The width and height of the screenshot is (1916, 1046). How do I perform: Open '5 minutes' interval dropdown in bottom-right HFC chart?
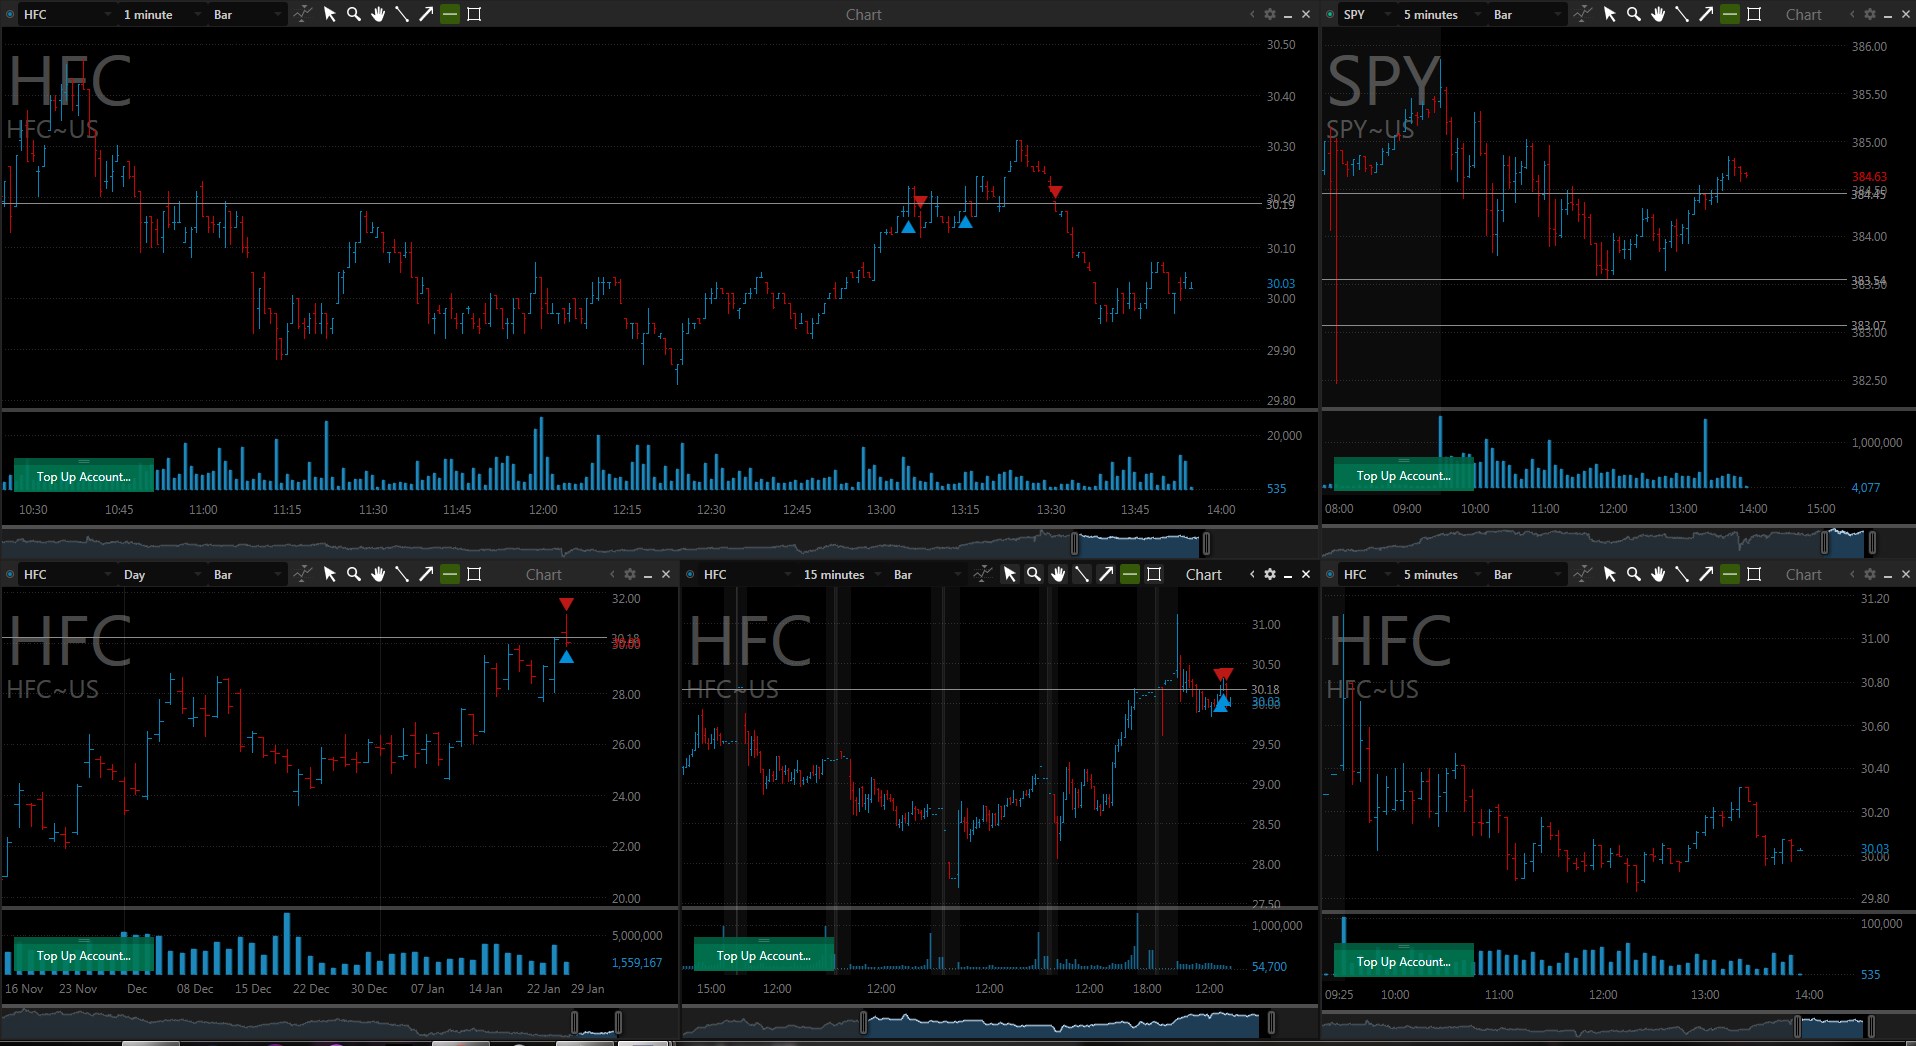tap(1441, 574)
